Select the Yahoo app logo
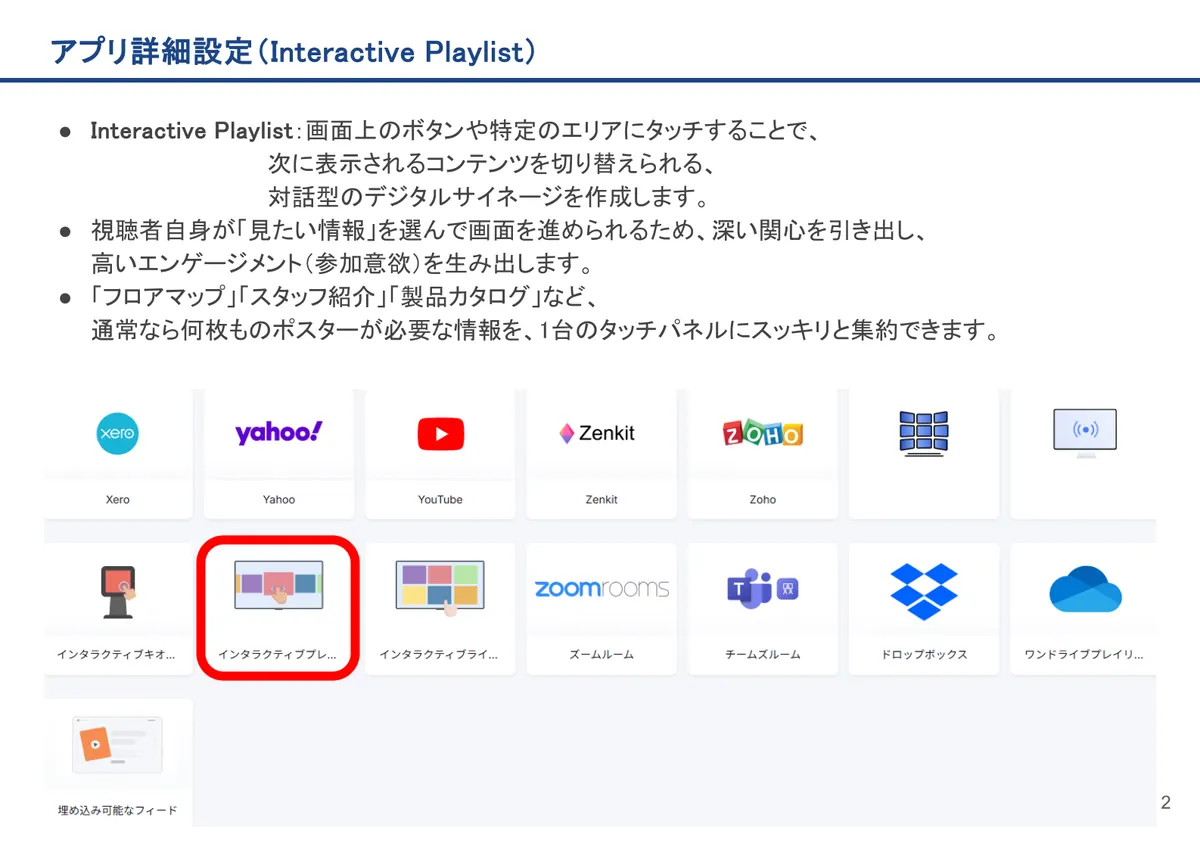 279,433
